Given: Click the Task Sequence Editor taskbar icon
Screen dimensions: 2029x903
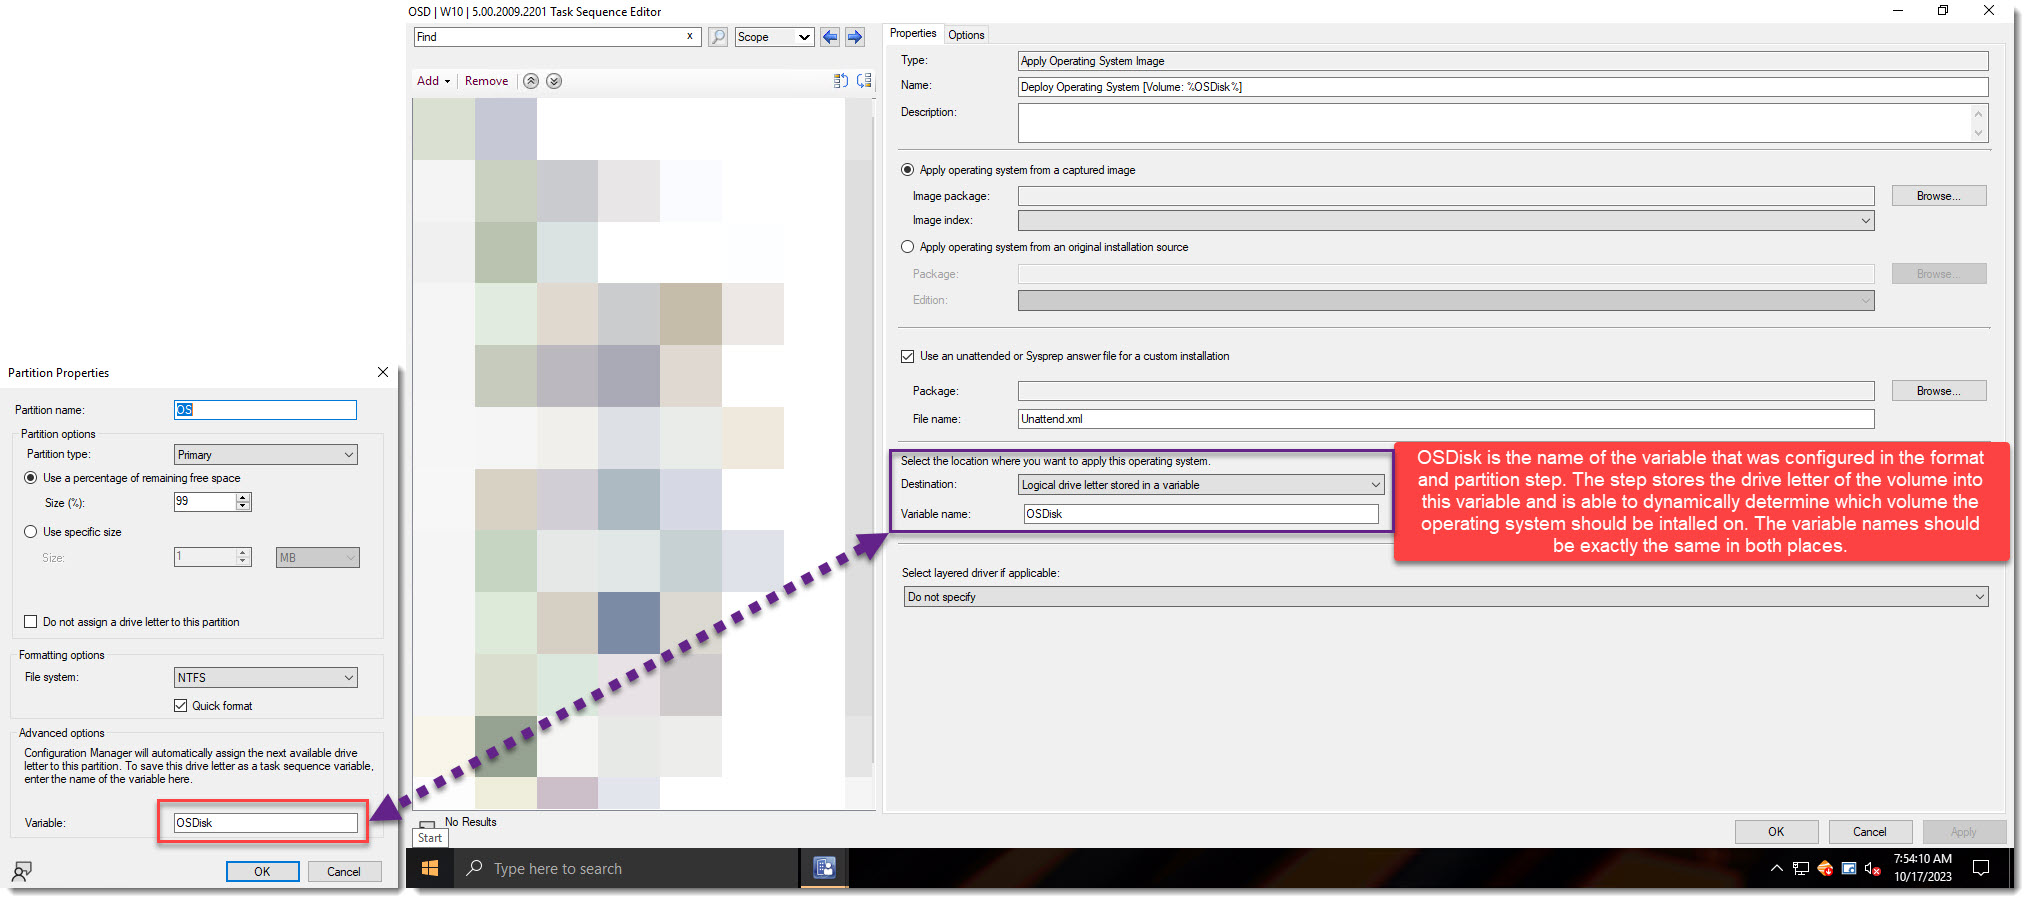Looking at the screenshot, I should point(824,868).
